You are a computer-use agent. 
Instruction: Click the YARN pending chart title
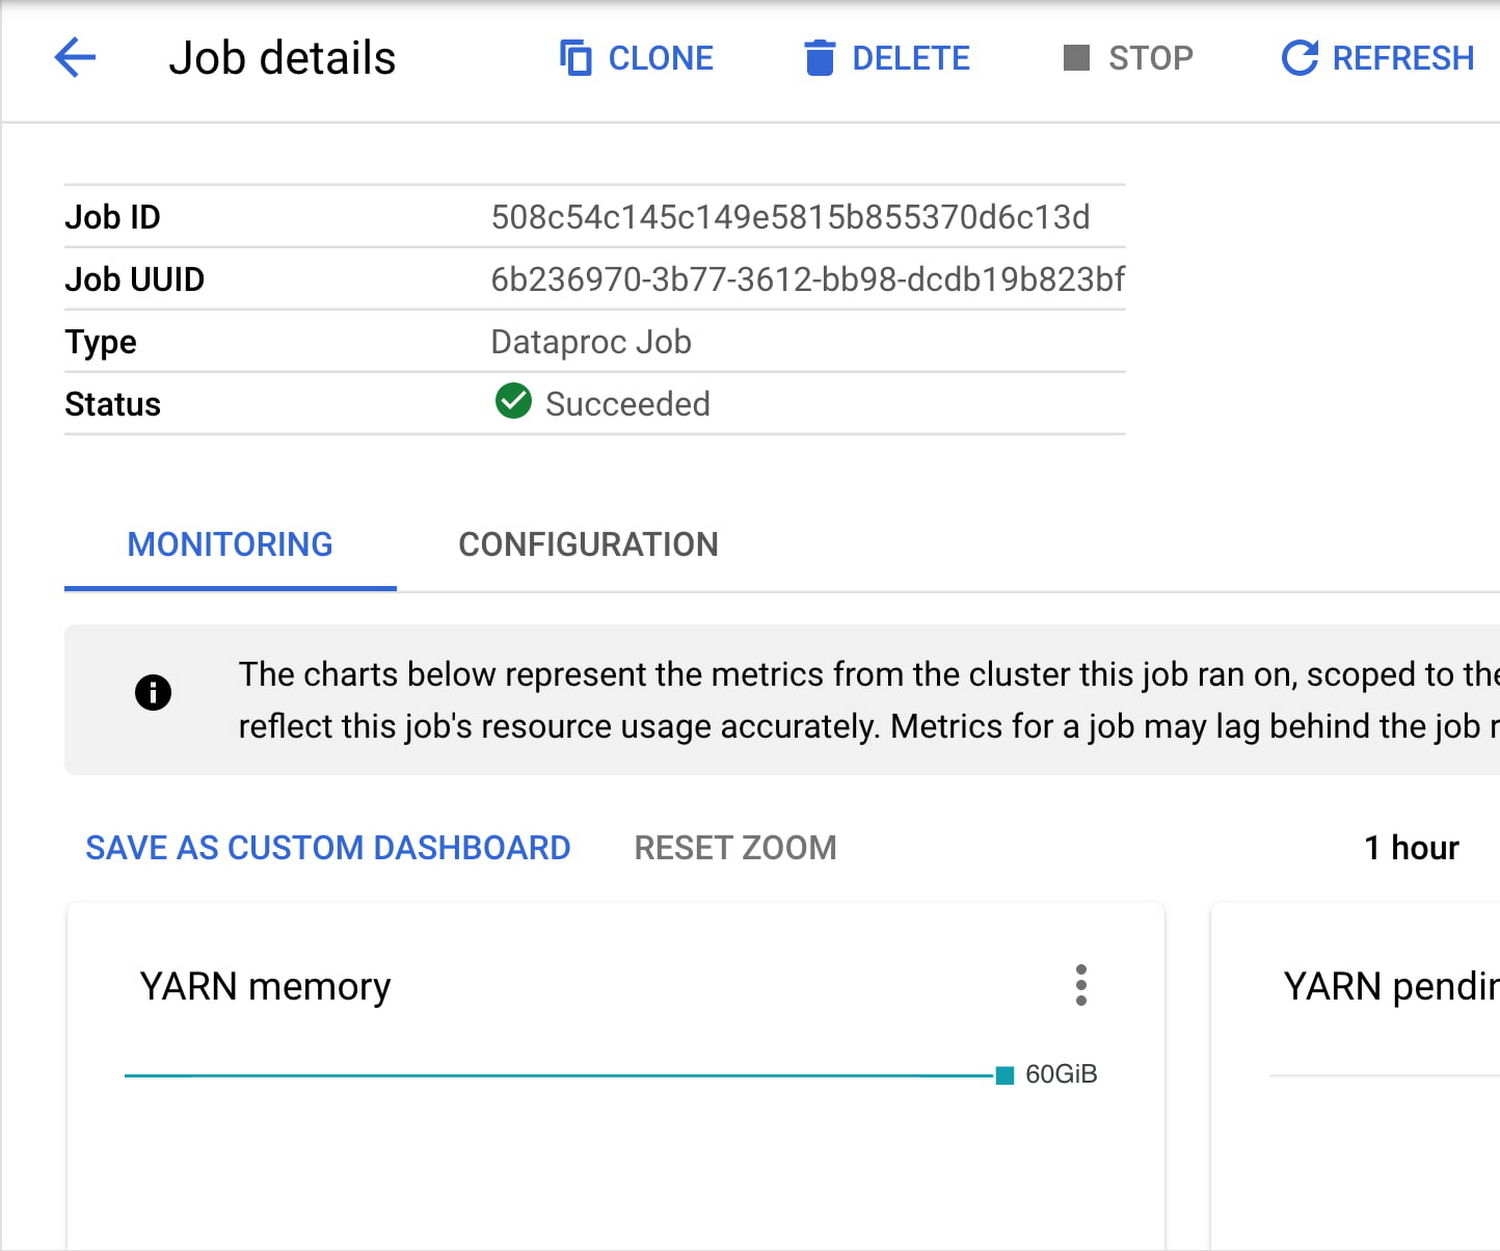(1391, 986)
